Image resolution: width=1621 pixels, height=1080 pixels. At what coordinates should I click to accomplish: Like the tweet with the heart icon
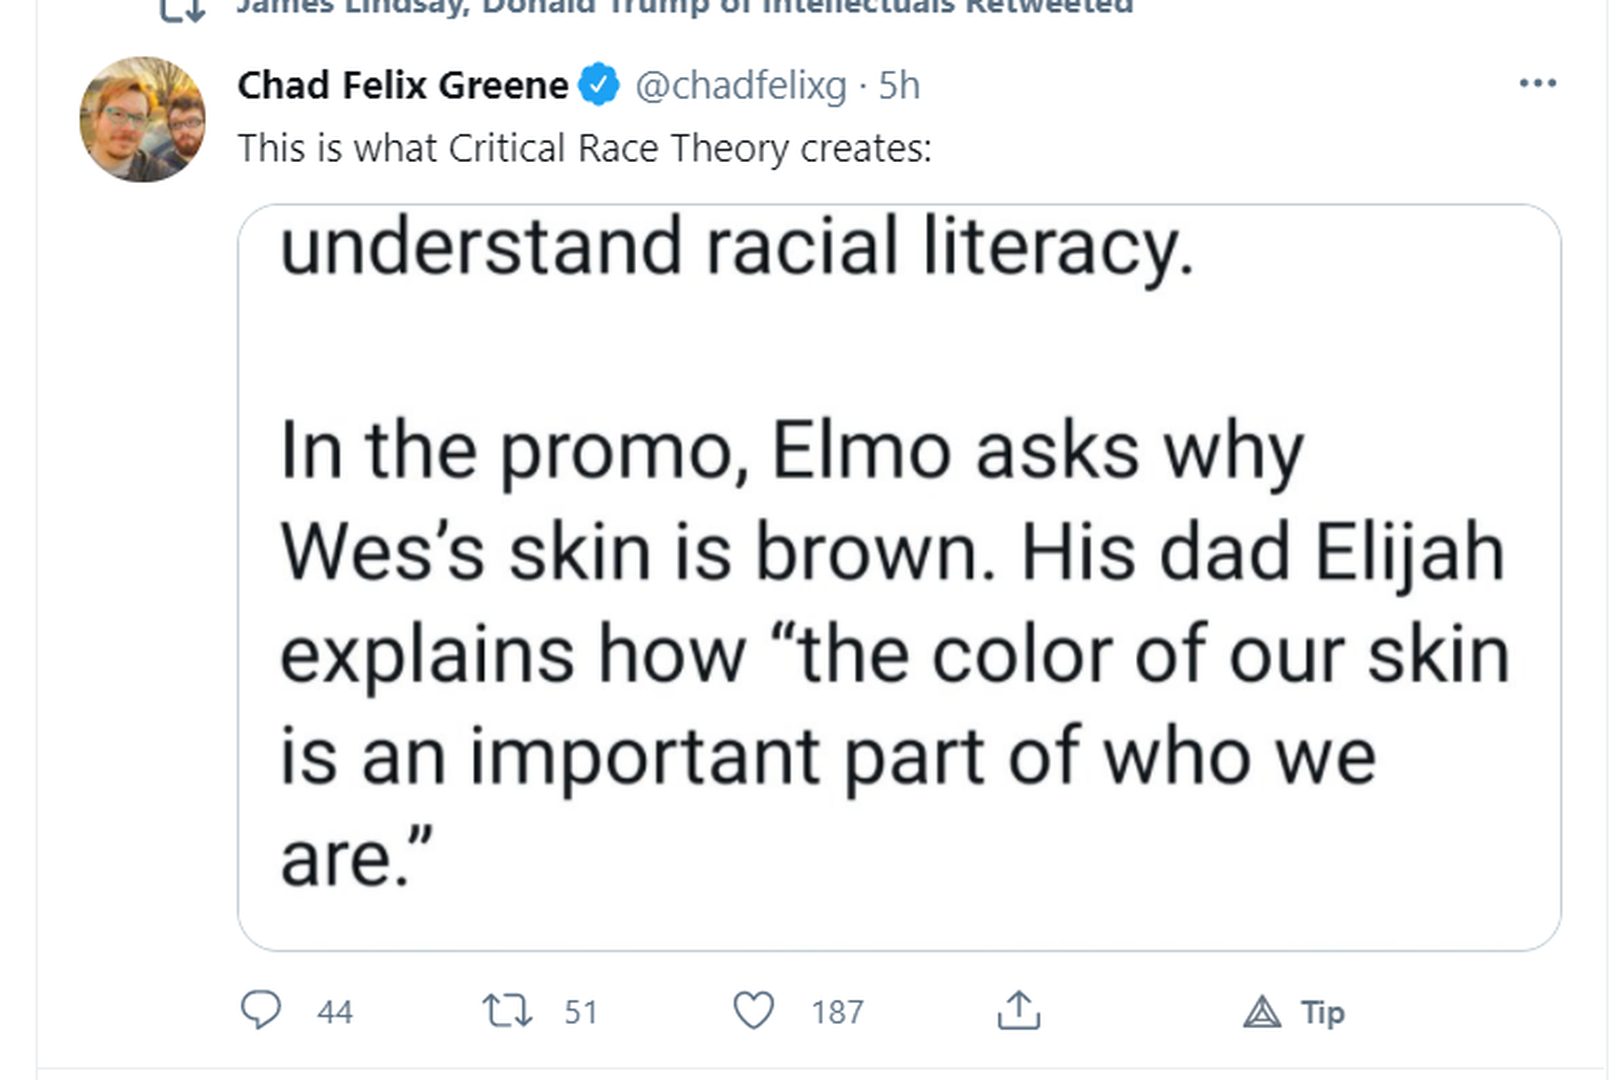click(x=754, y=1010)
